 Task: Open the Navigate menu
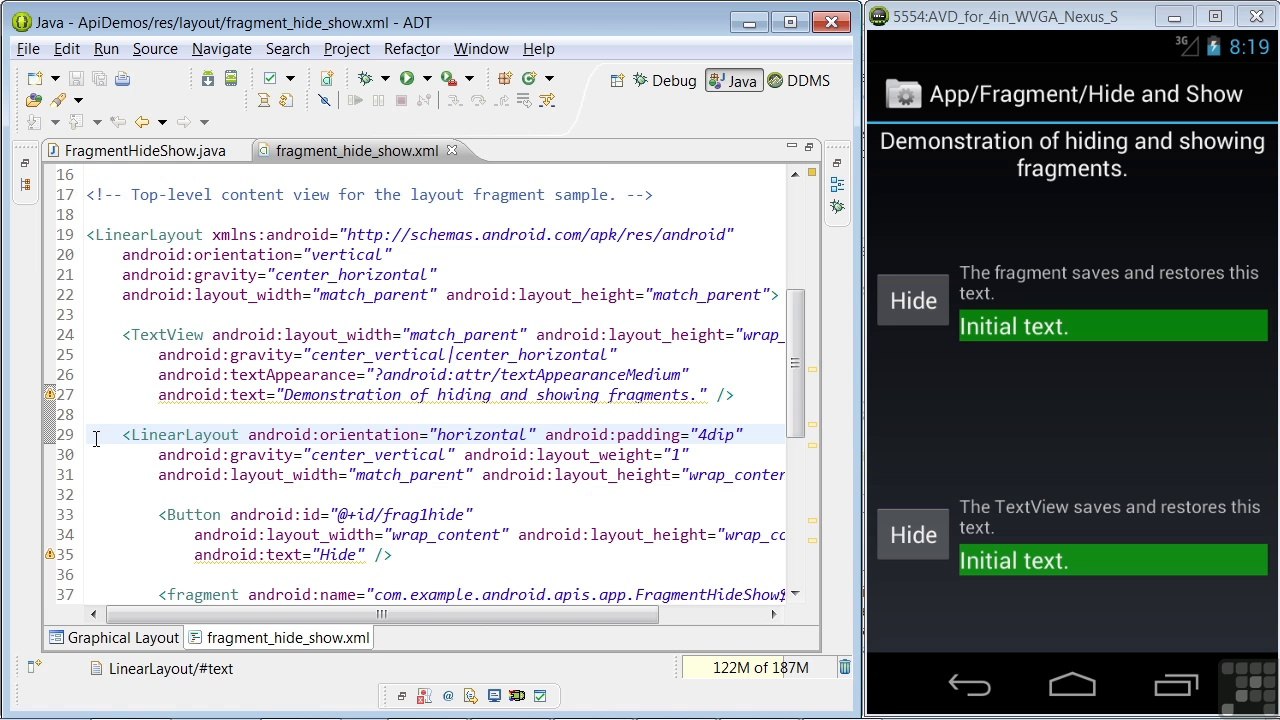[x=221, y=49]
